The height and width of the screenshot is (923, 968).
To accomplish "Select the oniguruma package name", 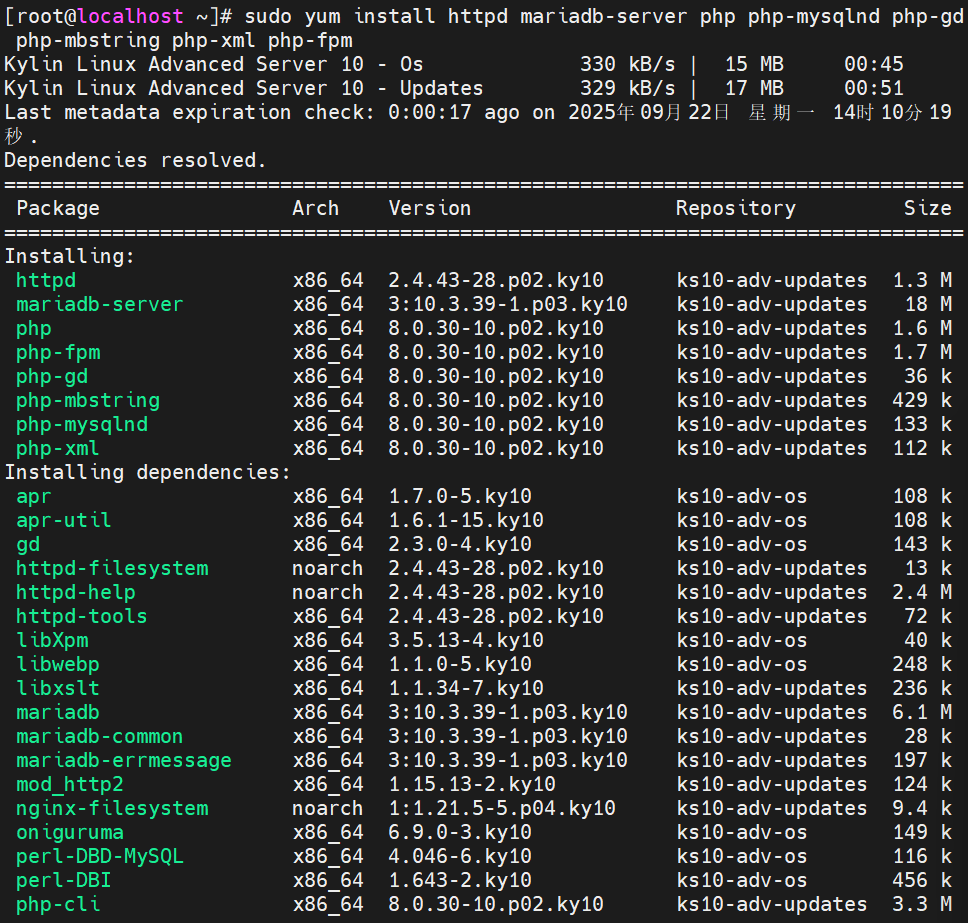I will click(70, 833).
